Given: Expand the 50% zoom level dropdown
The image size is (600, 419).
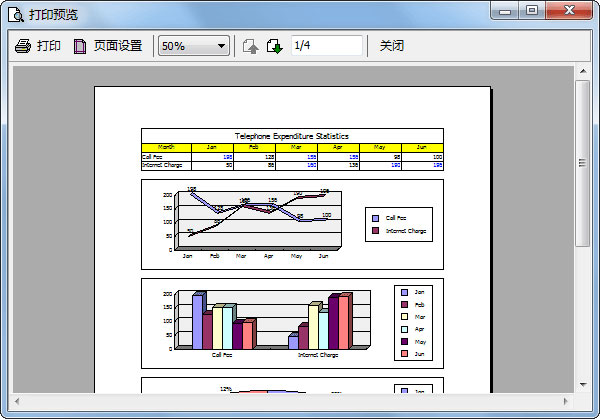Looking at the screenshot, I should tap(221, 46).
